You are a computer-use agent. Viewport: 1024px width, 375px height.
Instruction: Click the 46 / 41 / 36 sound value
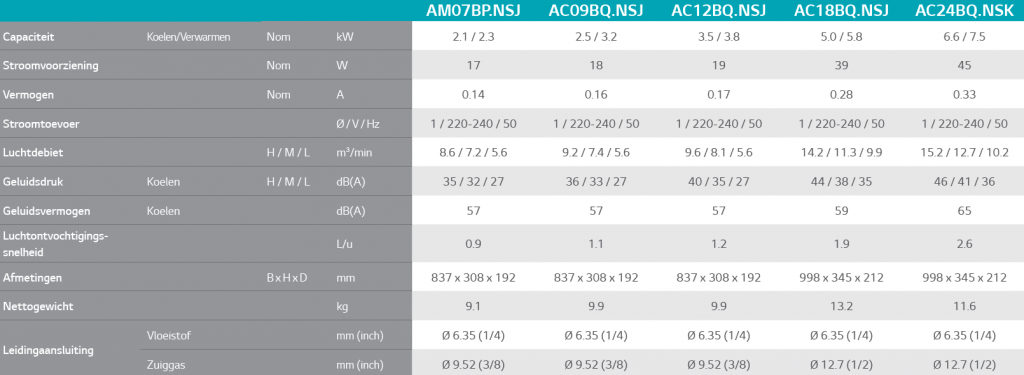(x=964, y=182)
